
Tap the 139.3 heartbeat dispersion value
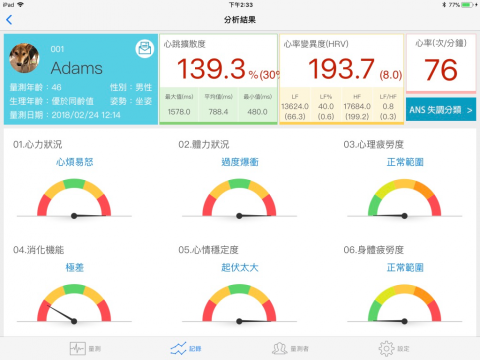[x=211, y=69]
